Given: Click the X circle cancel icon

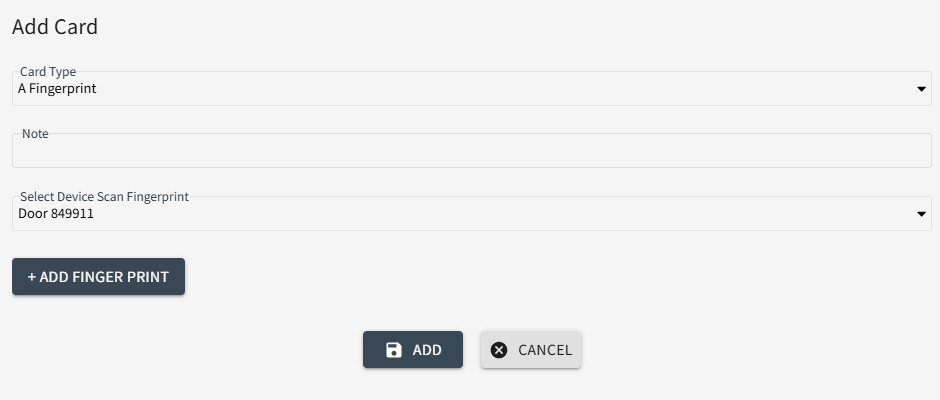Looking at the screenshot, I should (499, 350).
